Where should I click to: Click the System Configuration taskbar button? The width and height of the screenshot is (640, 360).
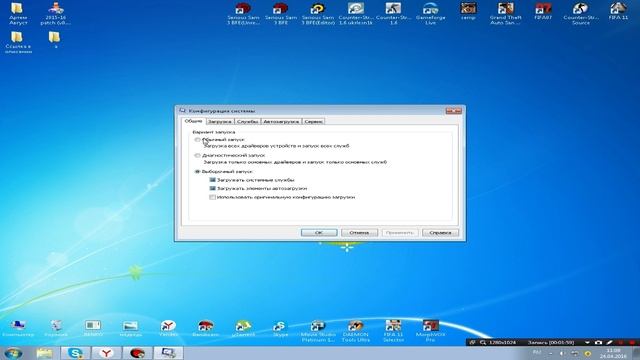pyautogui.click(x=169, y=353)
